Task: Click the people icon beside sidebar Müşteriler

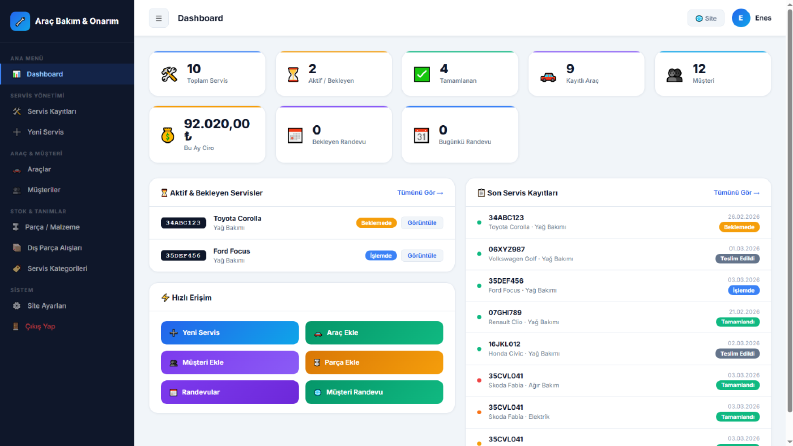Action: click(17, 190)
